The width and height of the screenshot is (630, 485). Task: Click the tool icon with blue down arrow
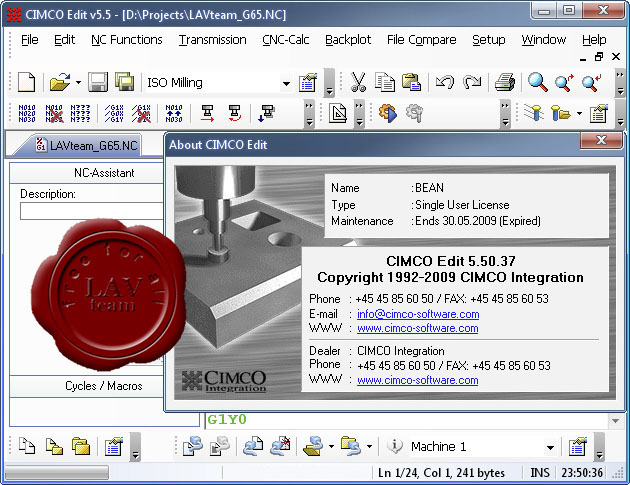coord(266,113)
